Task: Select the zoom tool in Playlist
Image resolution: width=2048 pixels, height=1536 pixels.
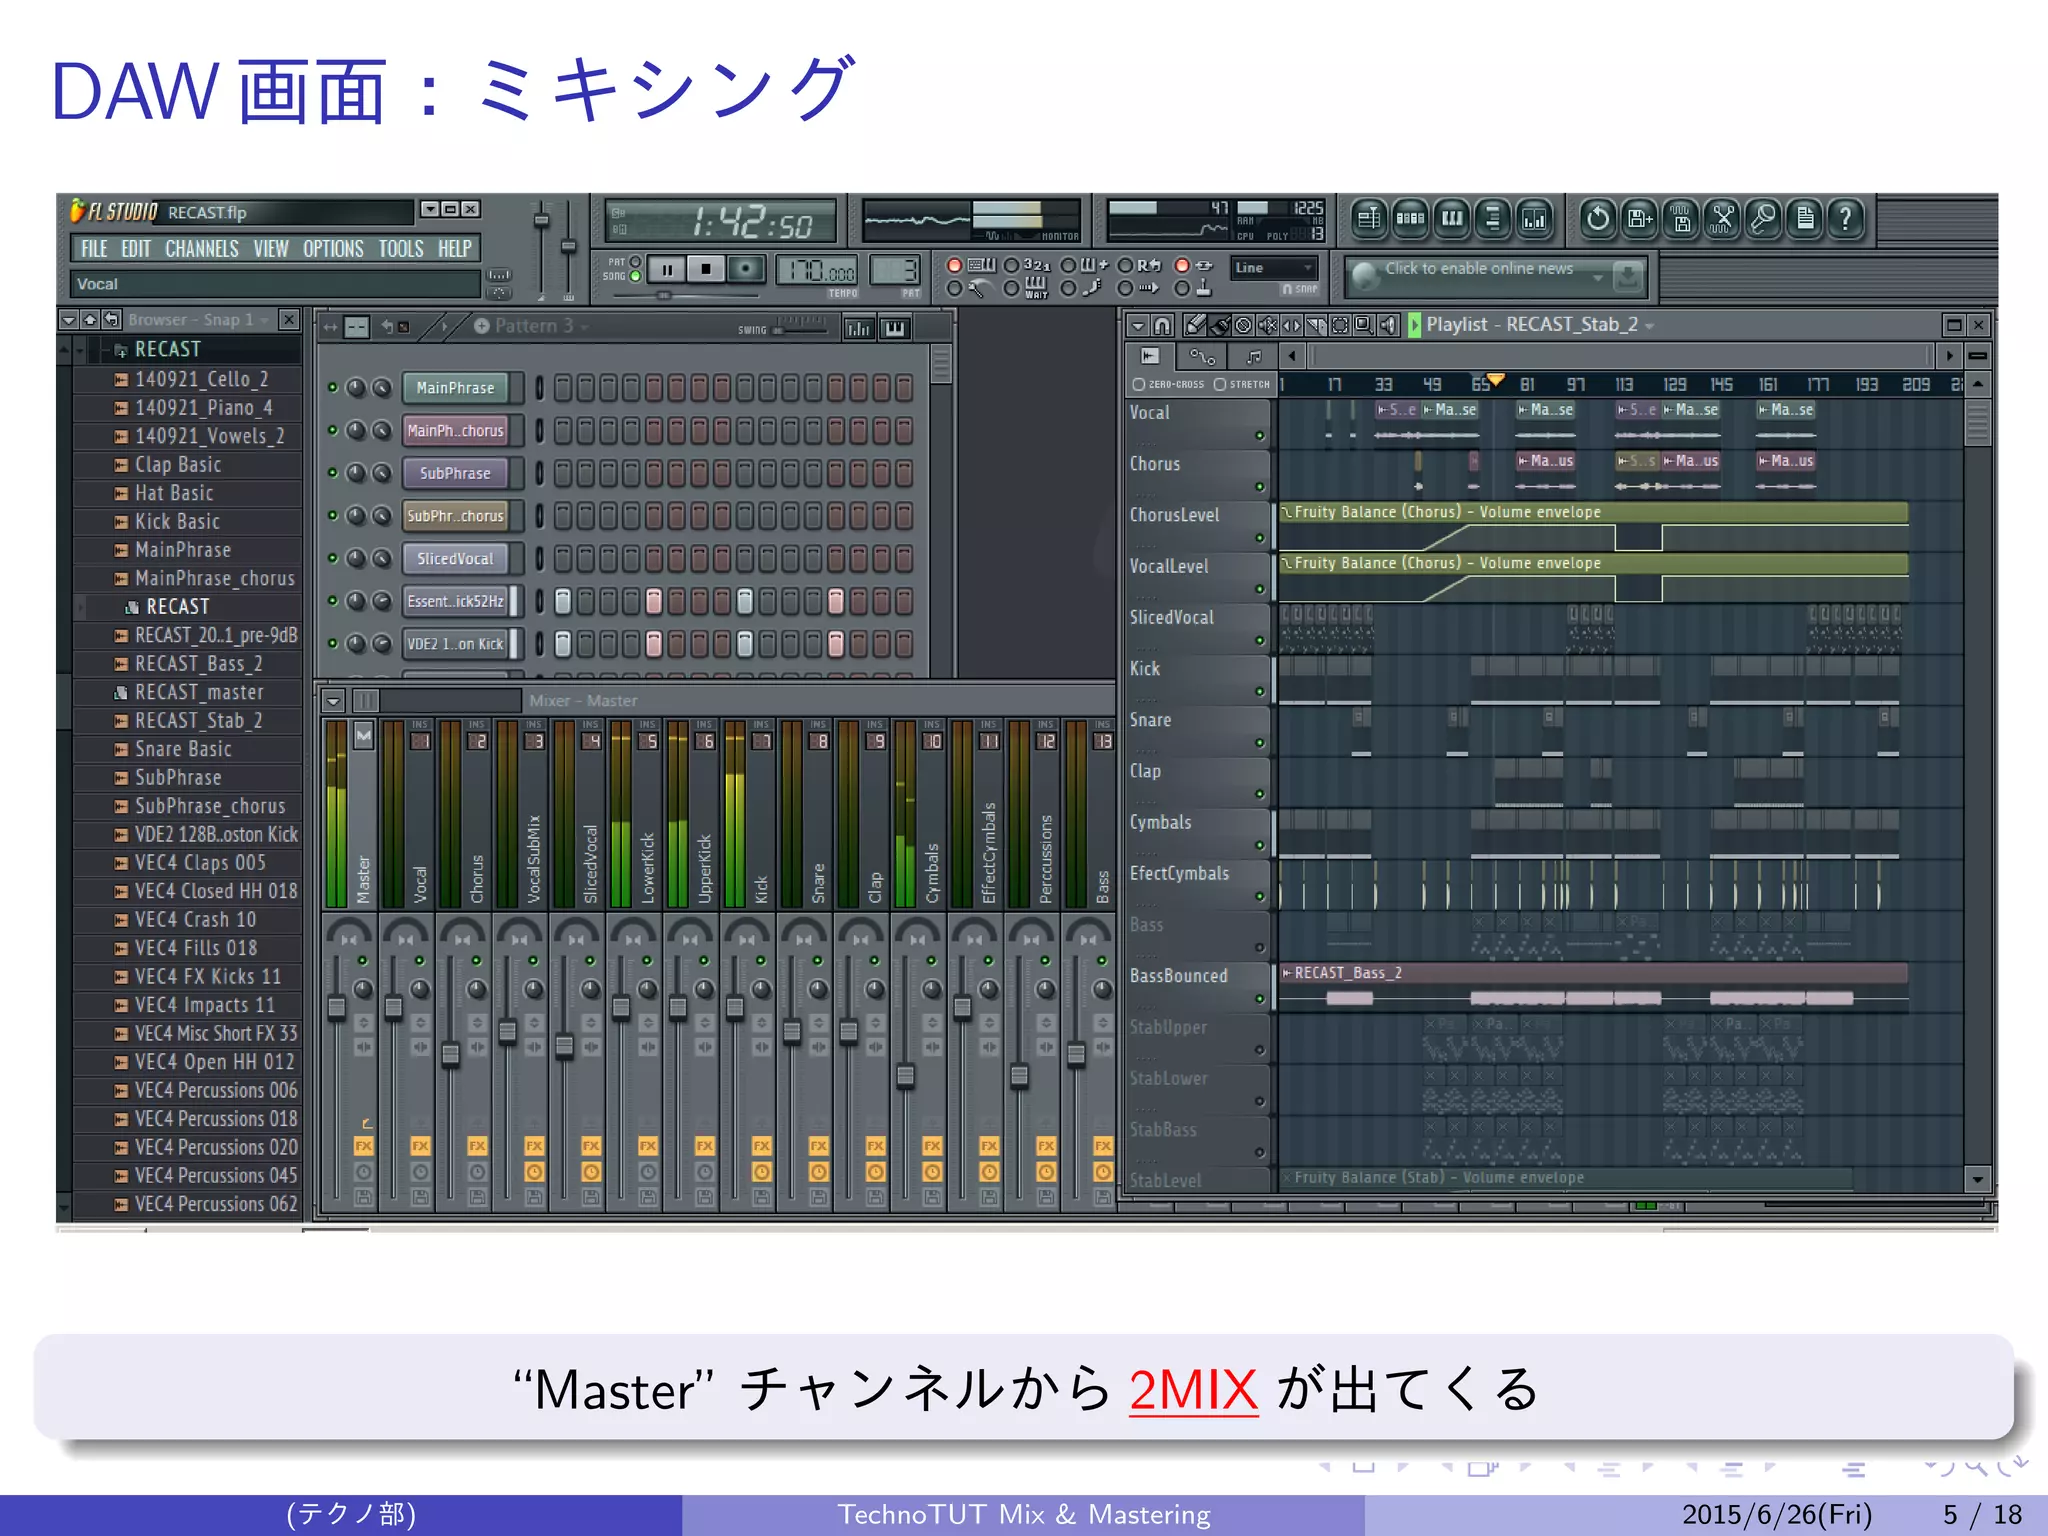Action: tap(1363, 325)
